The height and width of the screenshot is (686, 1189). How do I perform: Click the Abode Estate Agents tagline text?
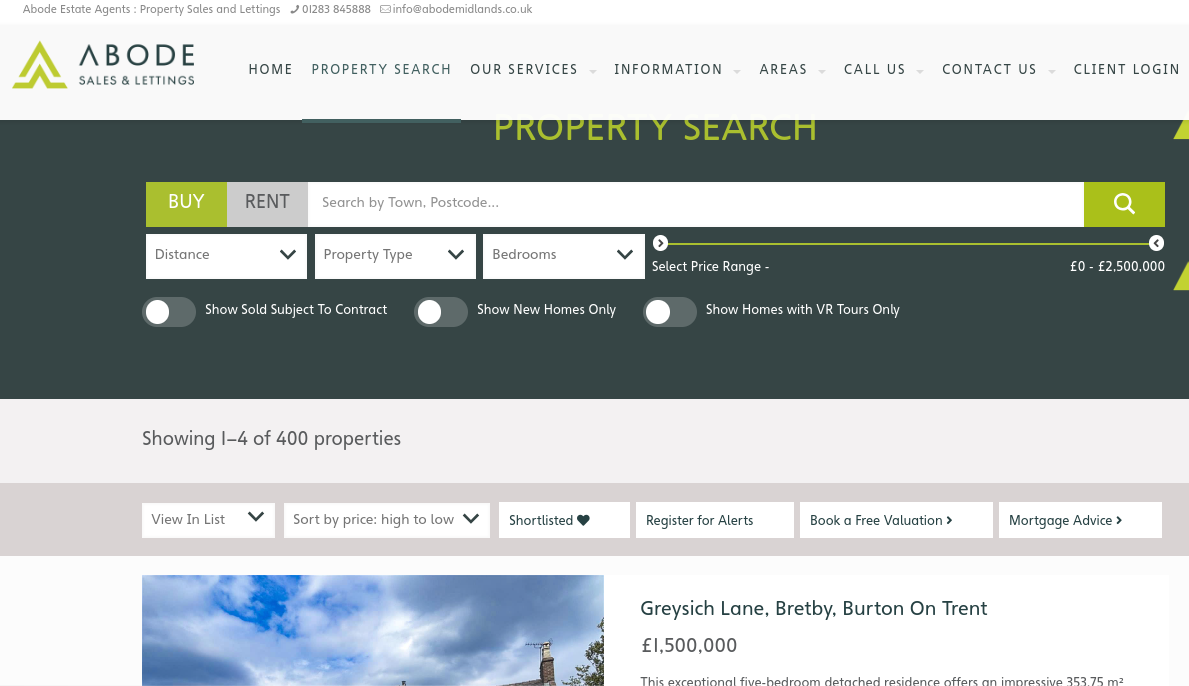coord(152,10)
